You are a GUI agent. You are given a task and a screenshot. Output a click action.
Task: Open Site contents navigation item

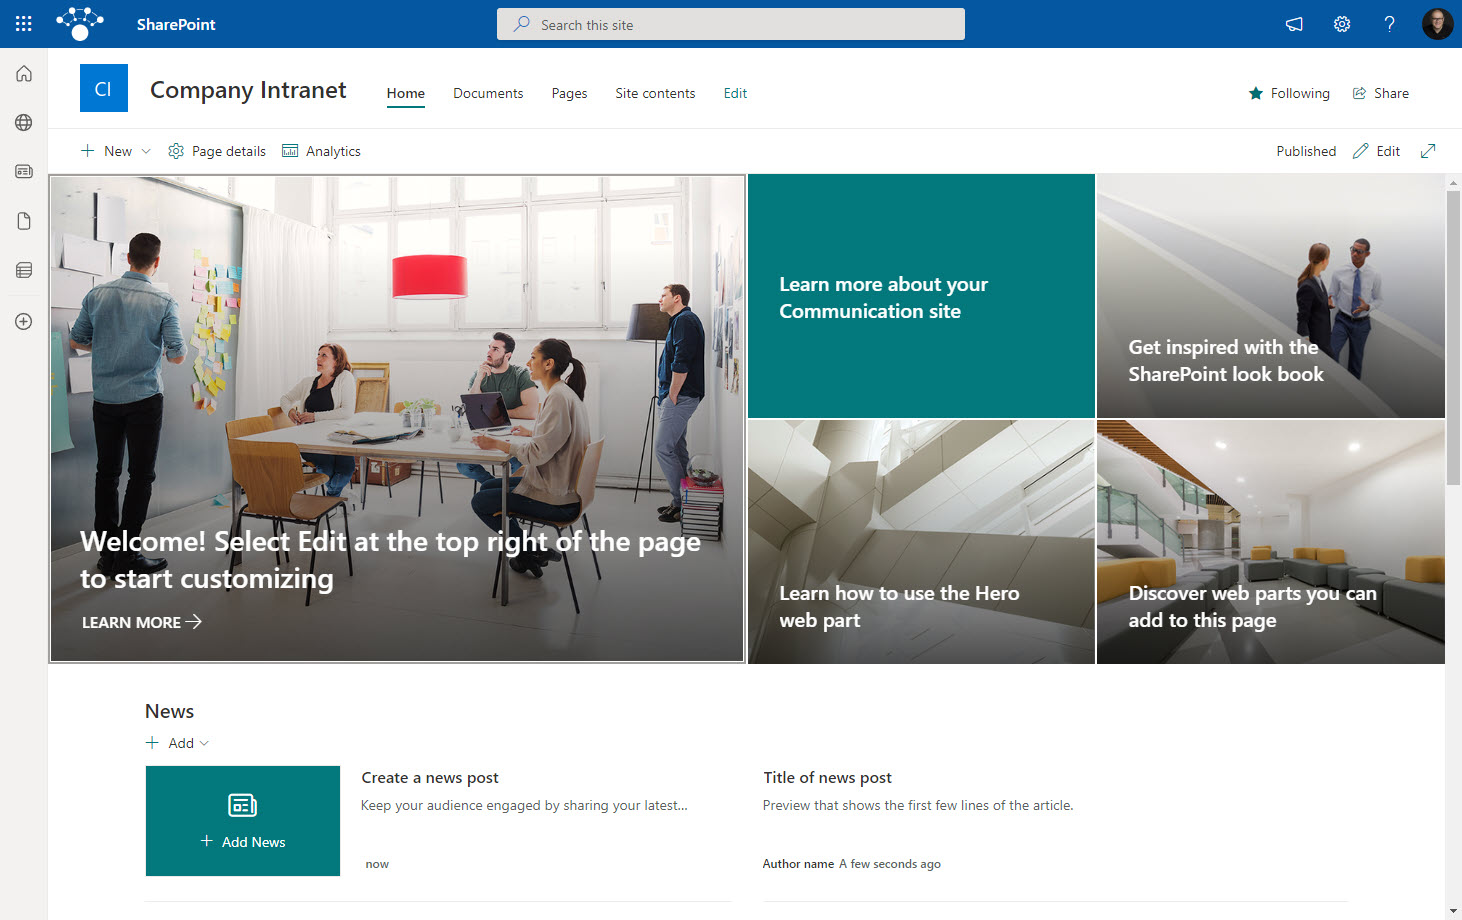click(x=655, y=93)
